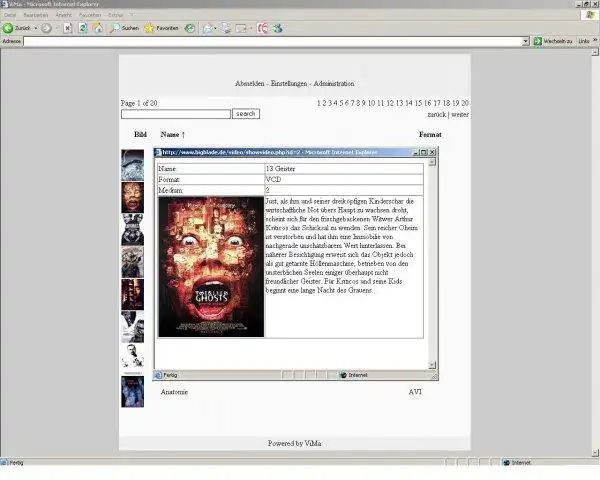
Task: Click the popup status bar Internet zone
Action: [x=354, y=375]
